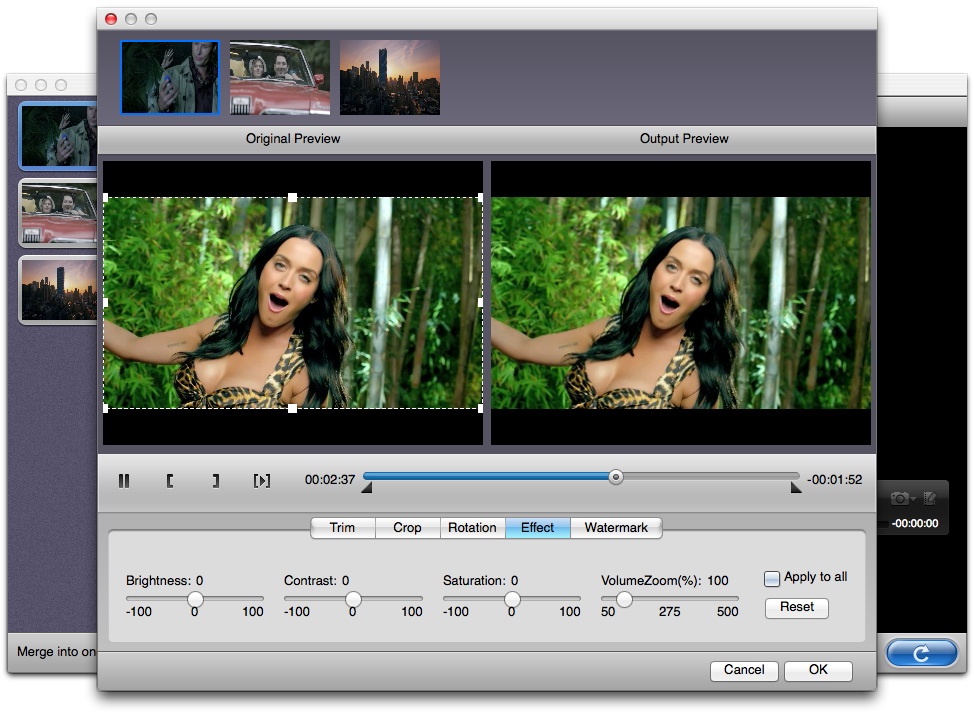Click the remaining time -00:01:52
The height and width of the screenshot is (715, 974).
(834, 480)
